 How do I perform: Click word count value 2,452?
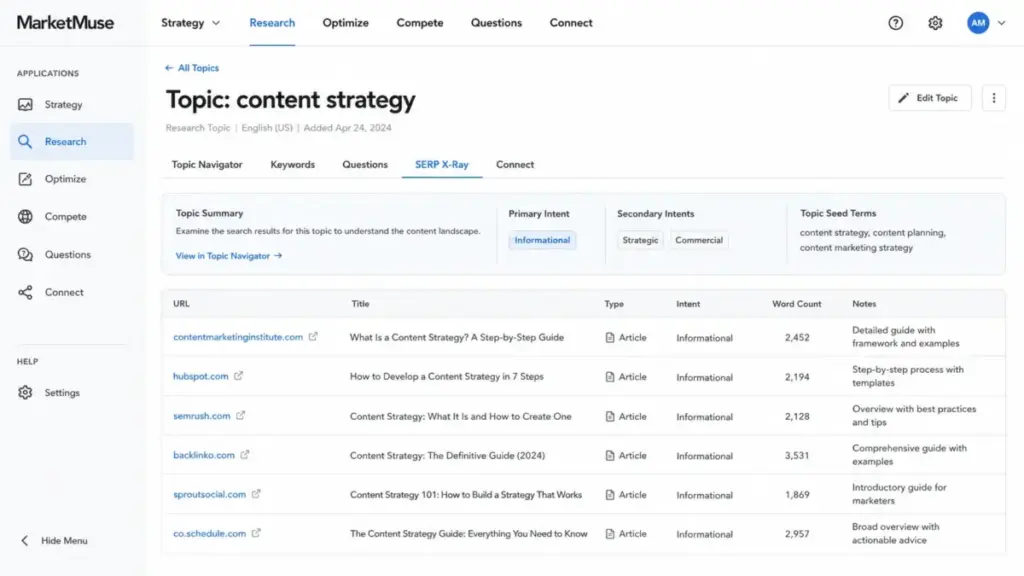click(797, 338)
